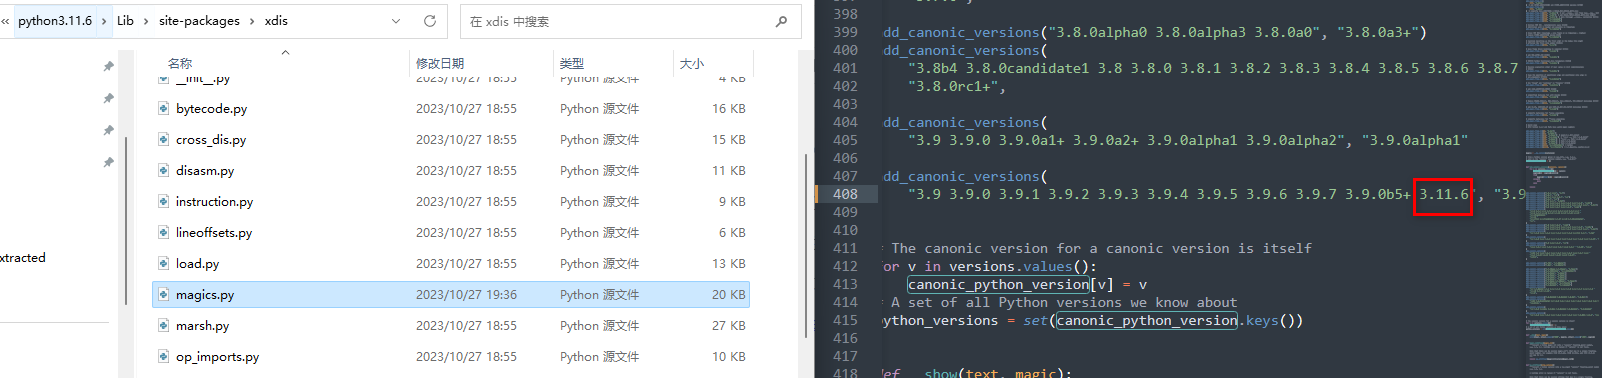This screenshot has height=378, width=1602.
Task: Click the 20 KB size of magics.py
Action: click(x=729, y=294)
